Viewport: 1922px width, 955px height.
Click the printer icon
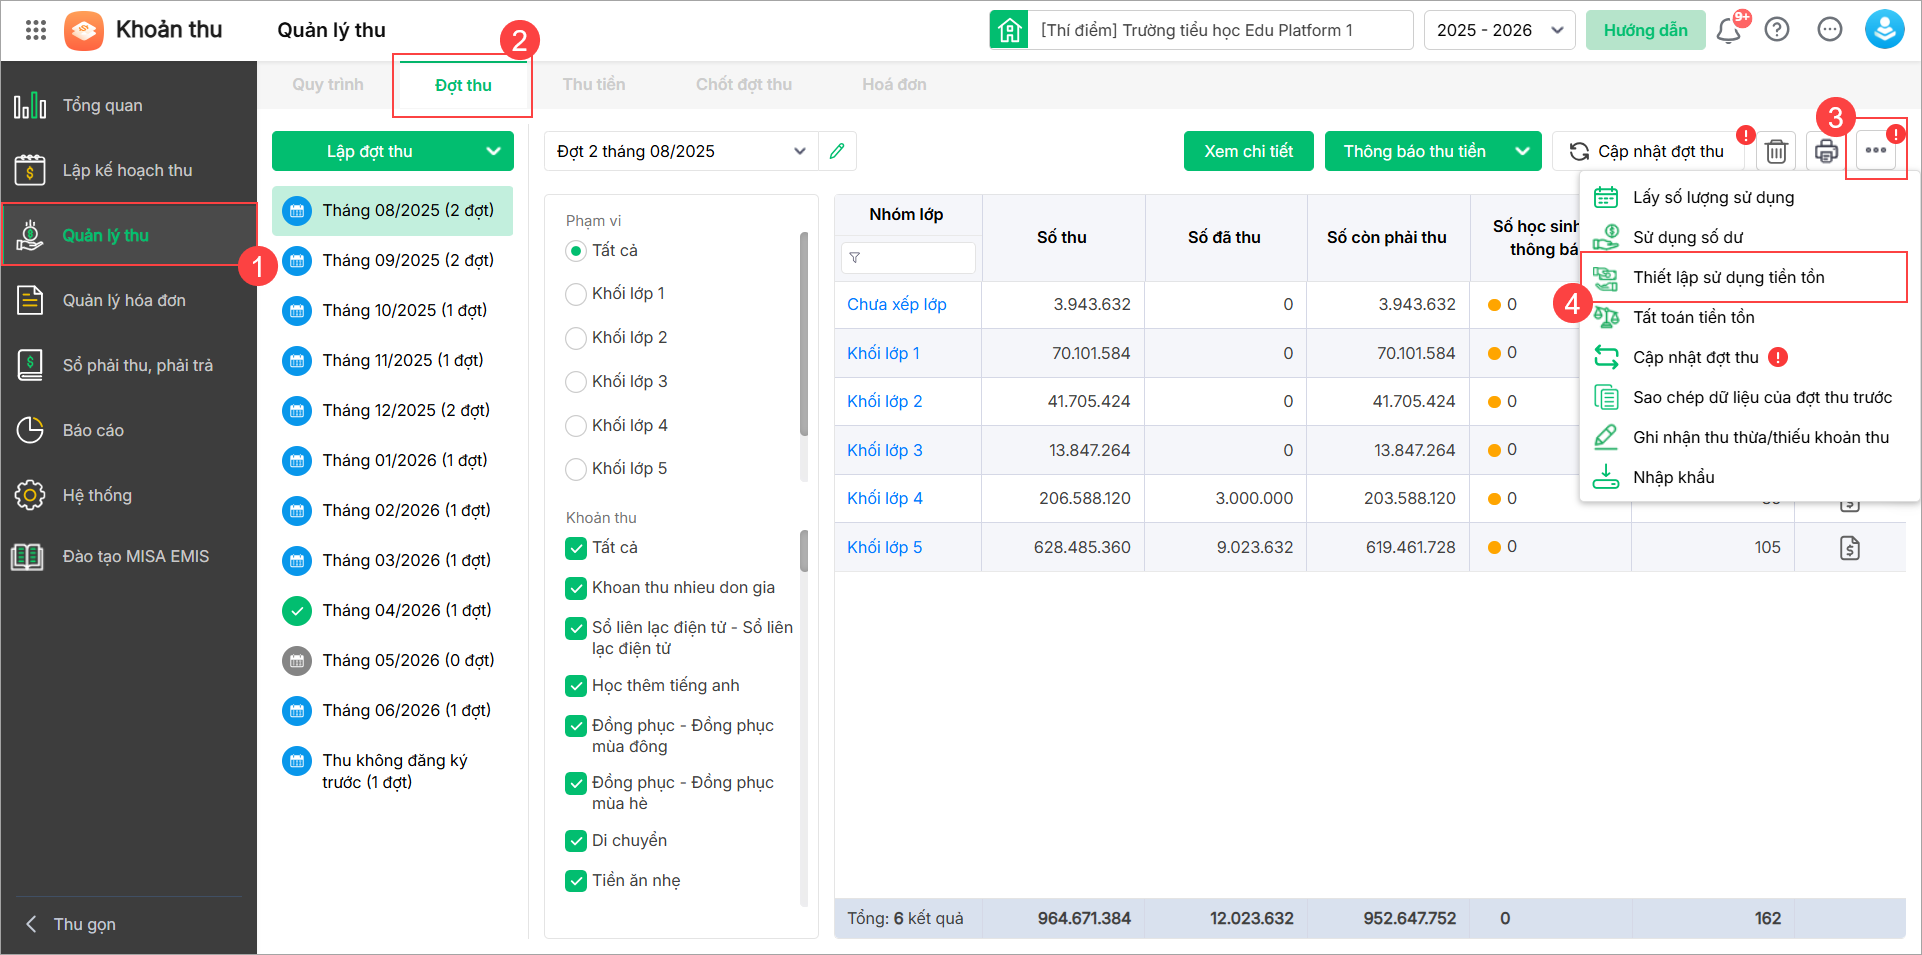coord(1826,151)
